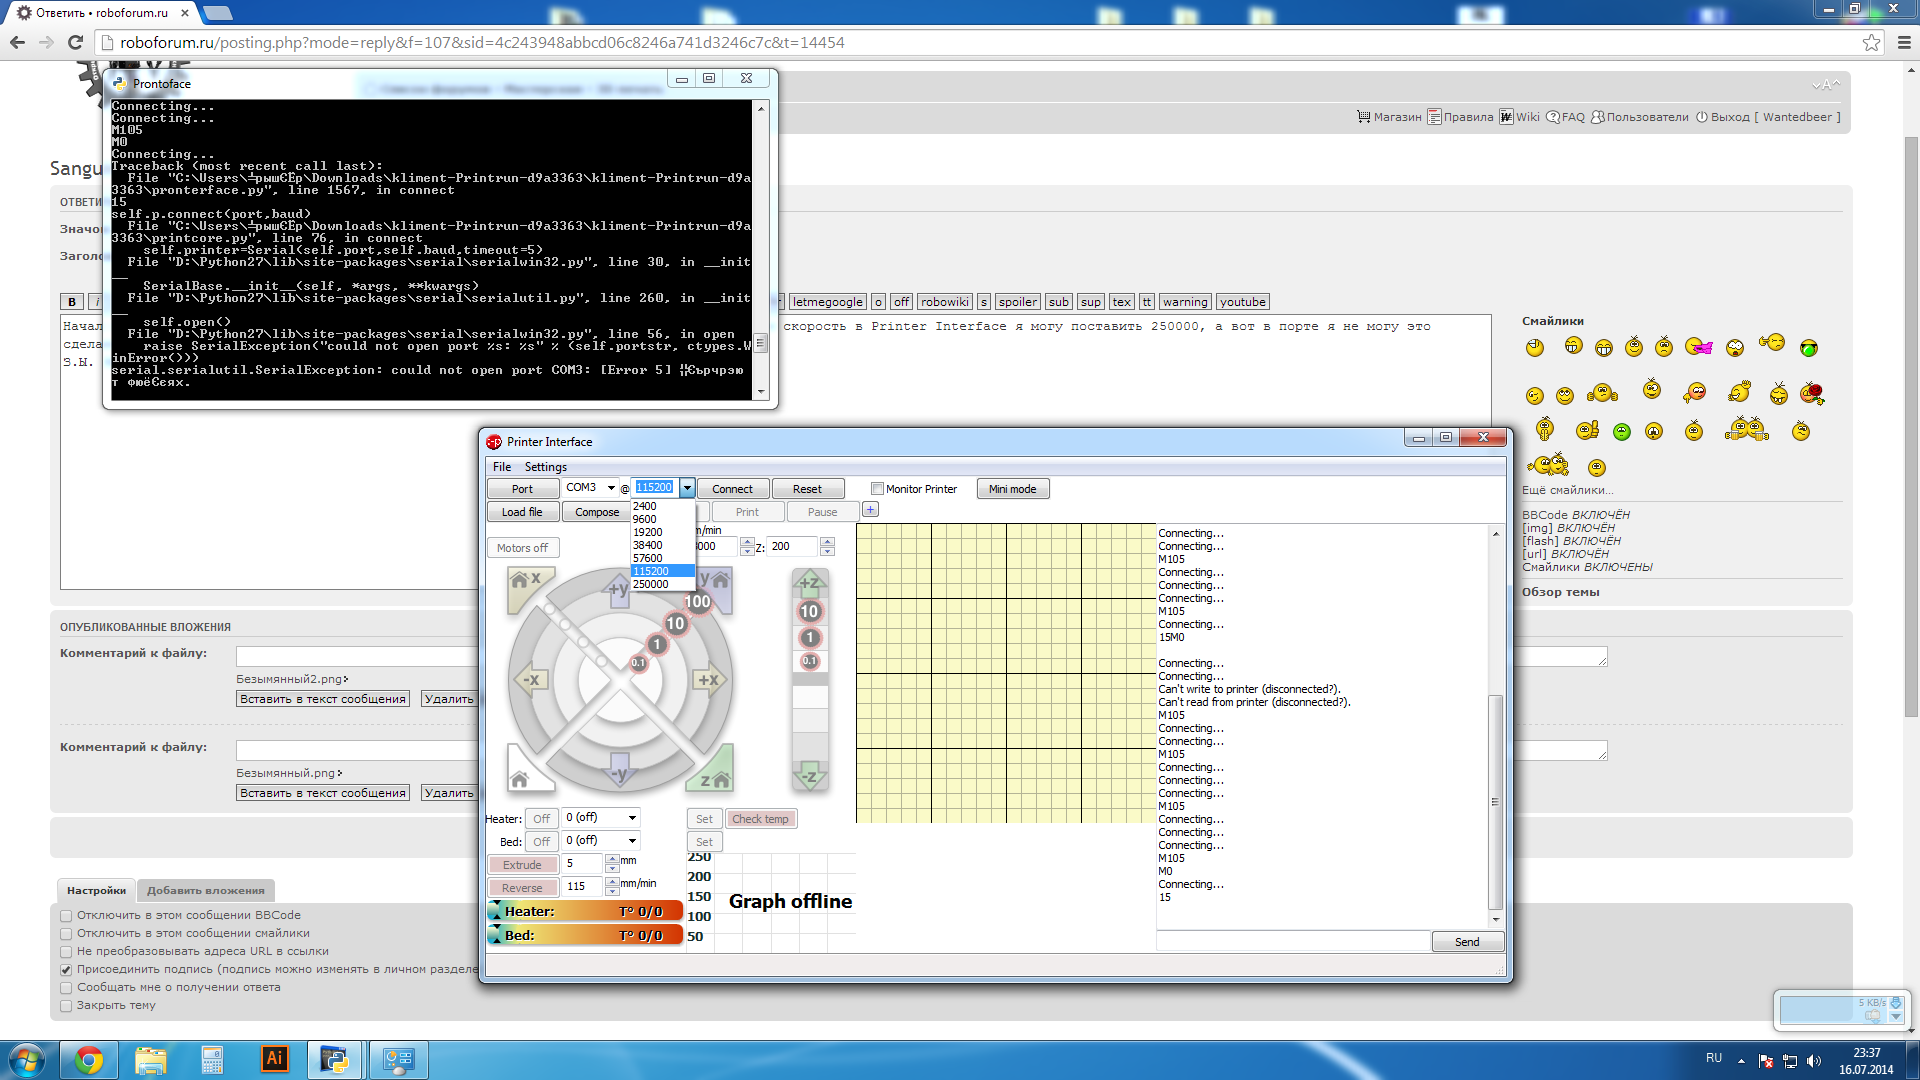Open the COM3 port dropdown

[x=610, y=488]
